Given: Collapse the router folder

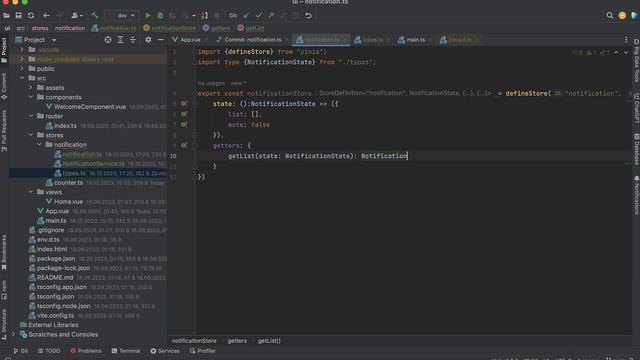Looking at the screenshot, I should click(x=31, y=116).
